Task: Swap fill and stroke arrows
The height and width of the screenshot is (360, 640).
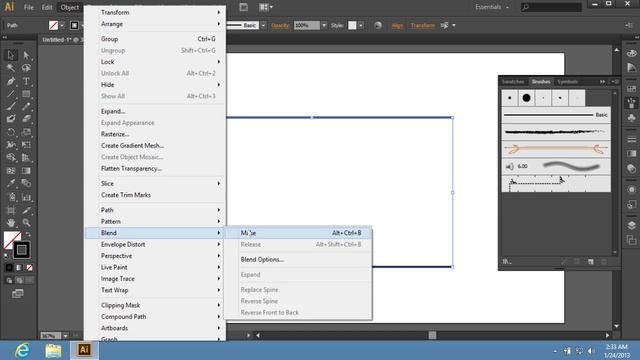Action: pyautogui.click(x=28, y=235)
